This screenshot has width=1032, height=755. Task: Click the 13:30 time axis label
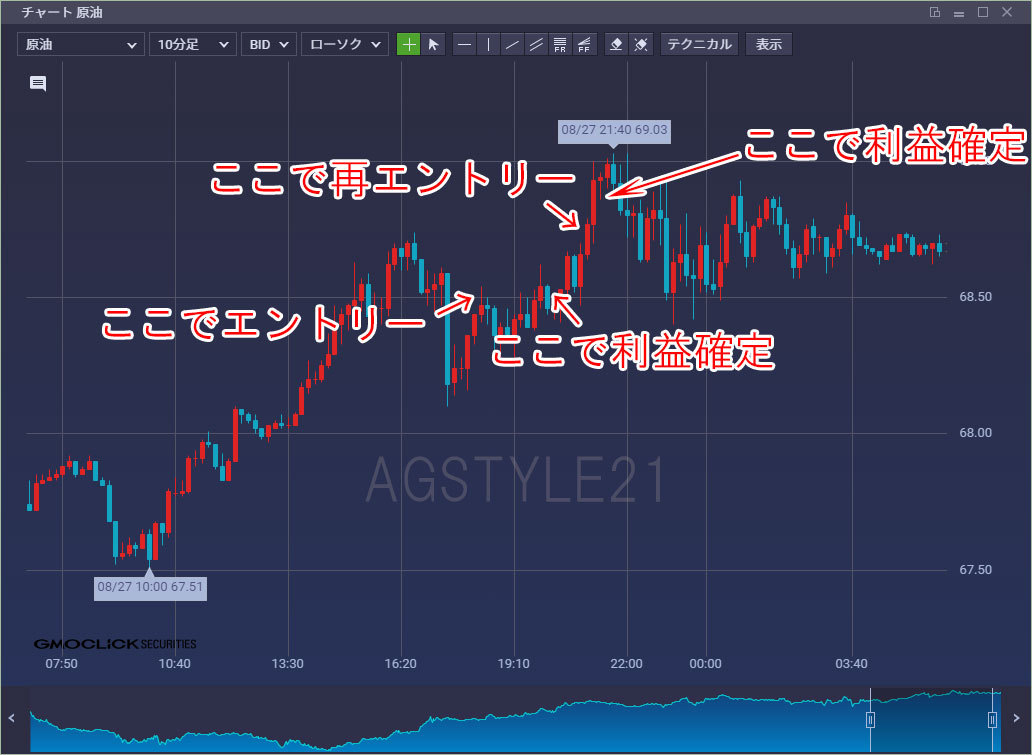click(288, 664)
